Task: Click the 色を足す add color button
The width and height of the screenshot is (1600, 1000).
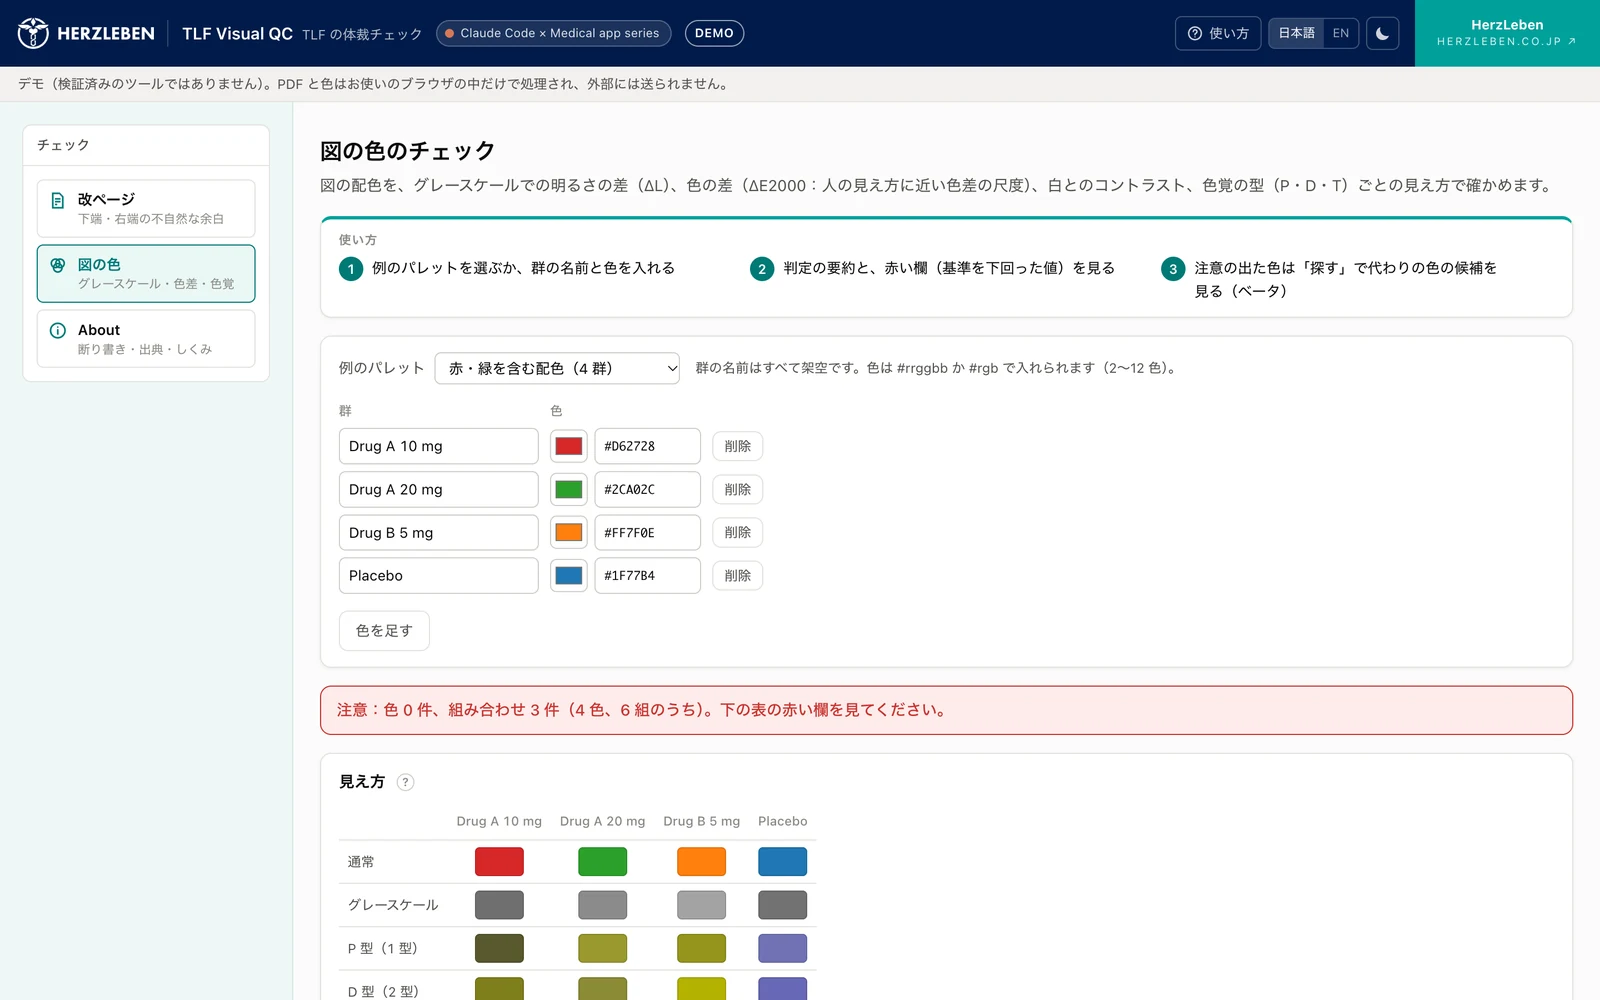Action: point(384,631)
